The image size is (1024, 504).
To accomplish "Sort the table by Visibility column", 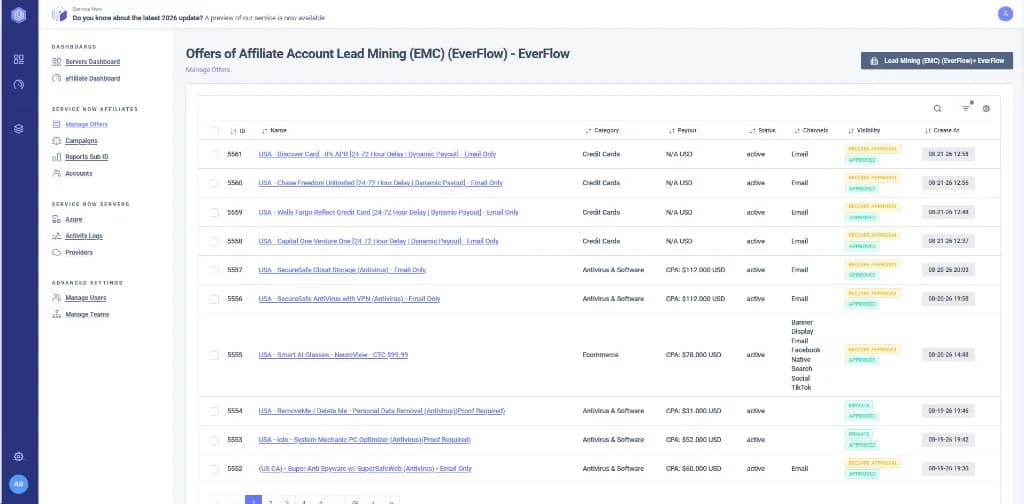I will click(864, 131).
